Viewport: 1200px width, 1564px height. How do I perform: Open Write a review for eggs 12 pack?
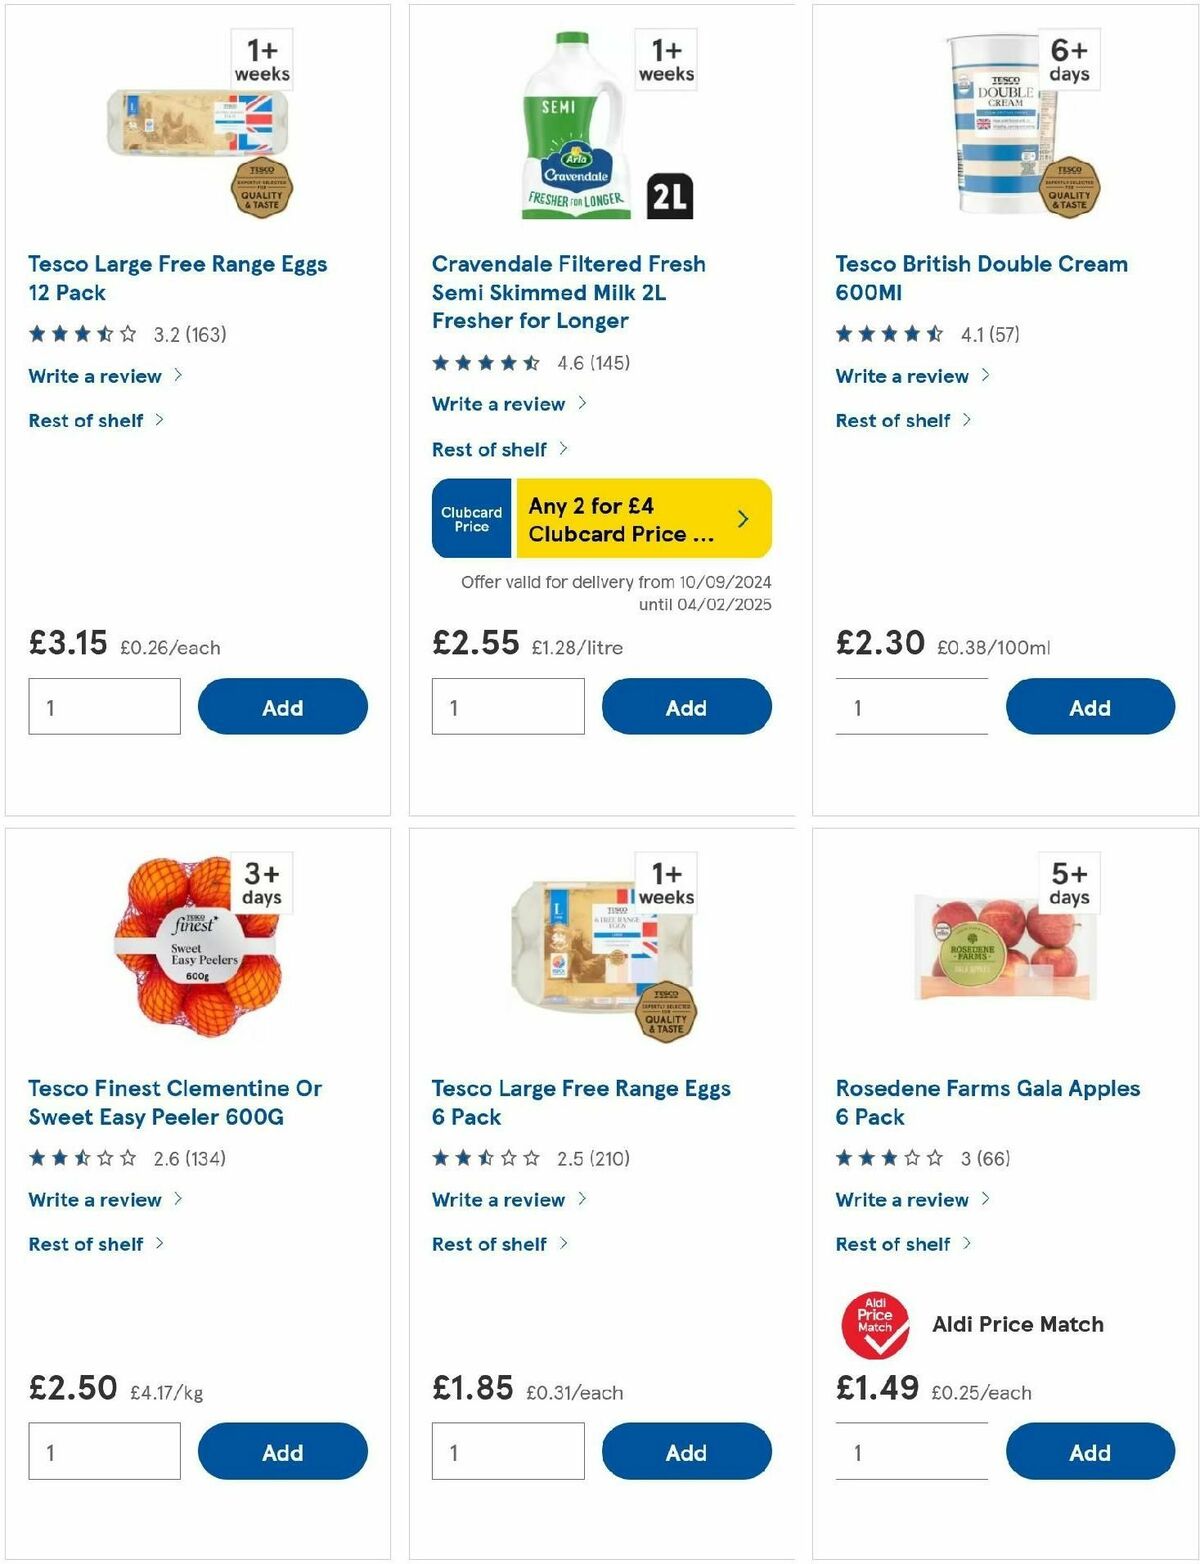coord(94,376)
